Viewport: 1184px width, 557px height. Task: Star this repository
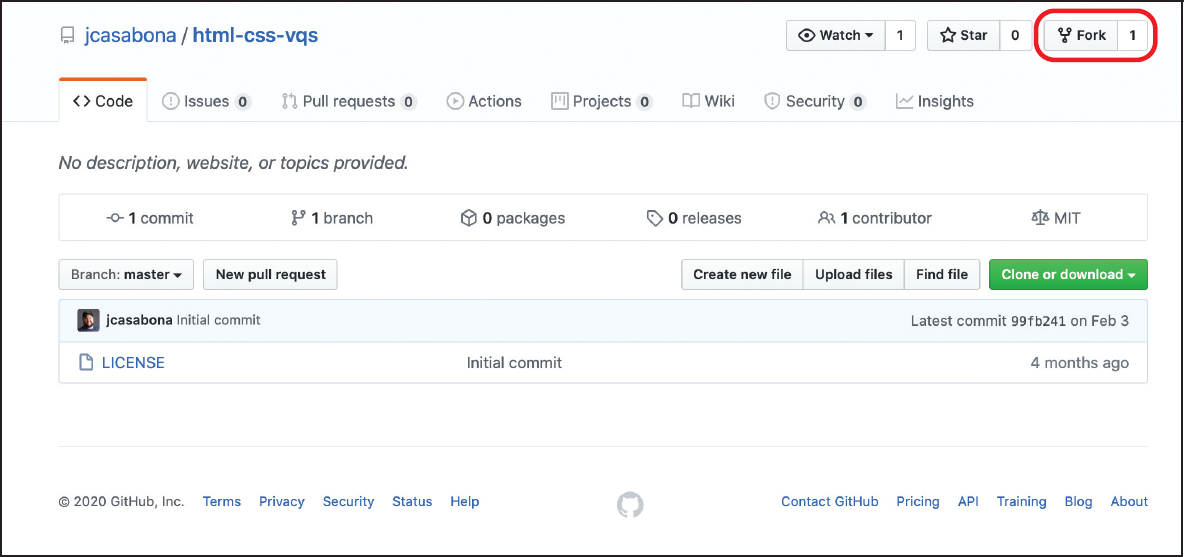tap(964, 35)
